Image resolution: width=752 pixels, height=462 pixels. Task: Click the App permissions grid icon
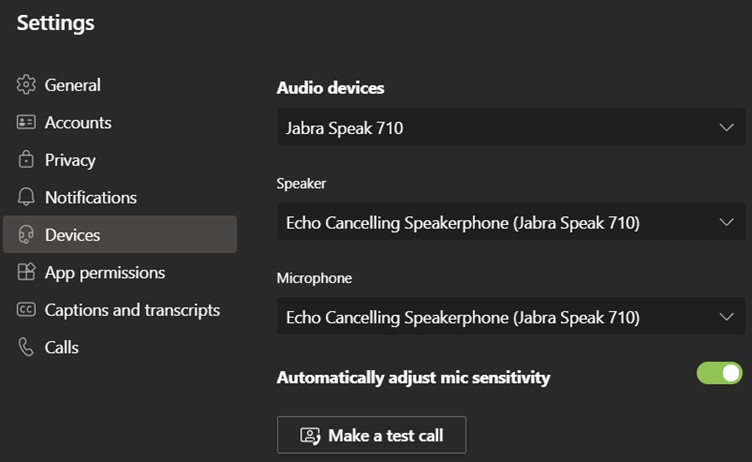click(x=26, y=272)
